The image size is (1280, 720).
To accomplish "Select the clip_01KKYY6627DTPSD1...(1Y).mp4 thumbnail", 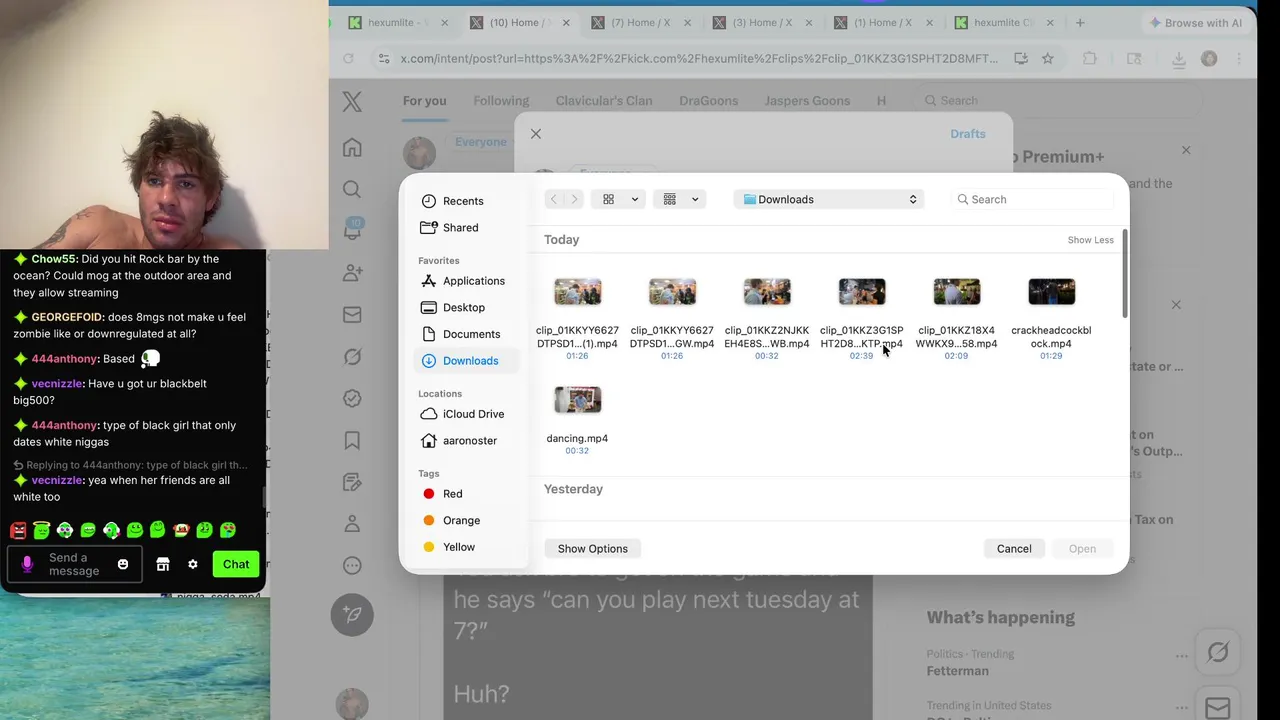I will 577,292.
